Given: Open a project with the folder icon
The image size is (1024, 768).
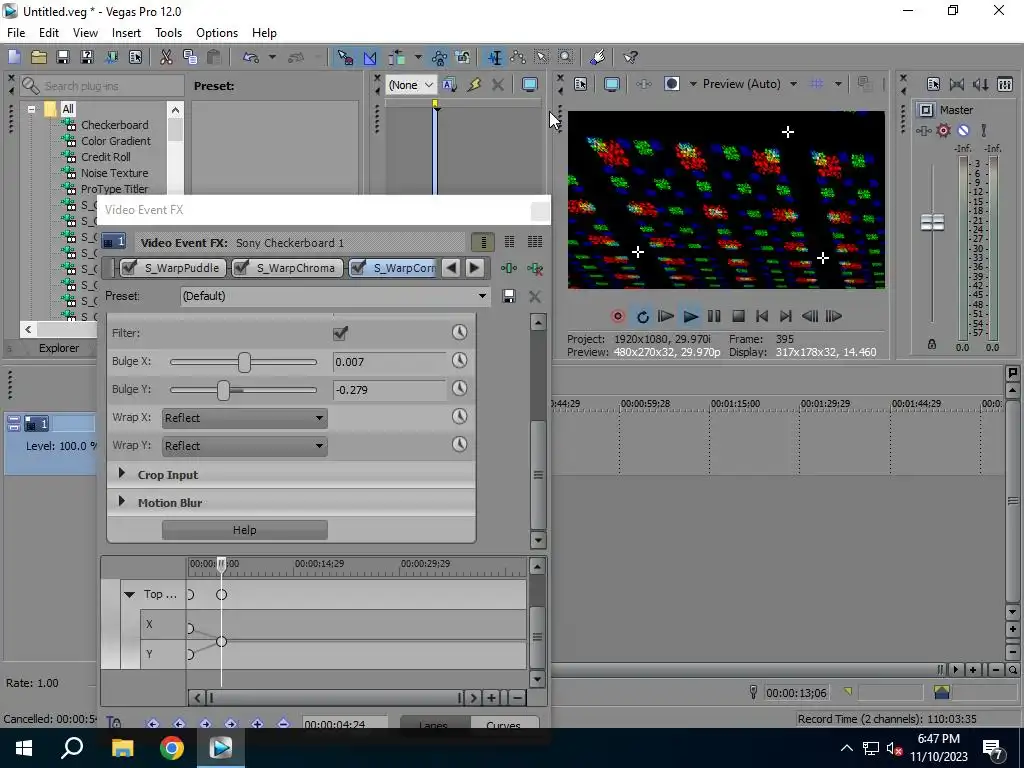Looking at the screenshot, I should pos(39,57).
